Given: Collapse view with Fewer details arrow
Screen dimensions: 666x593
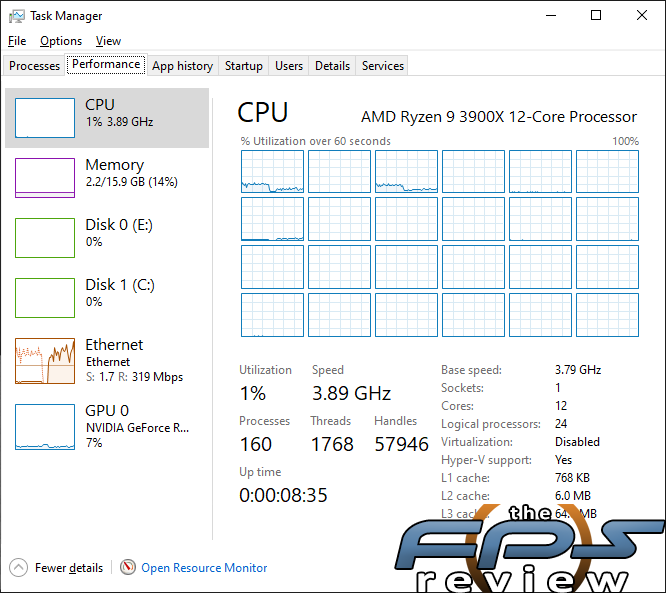Looking at the screenshot, I should pos(18,568).
